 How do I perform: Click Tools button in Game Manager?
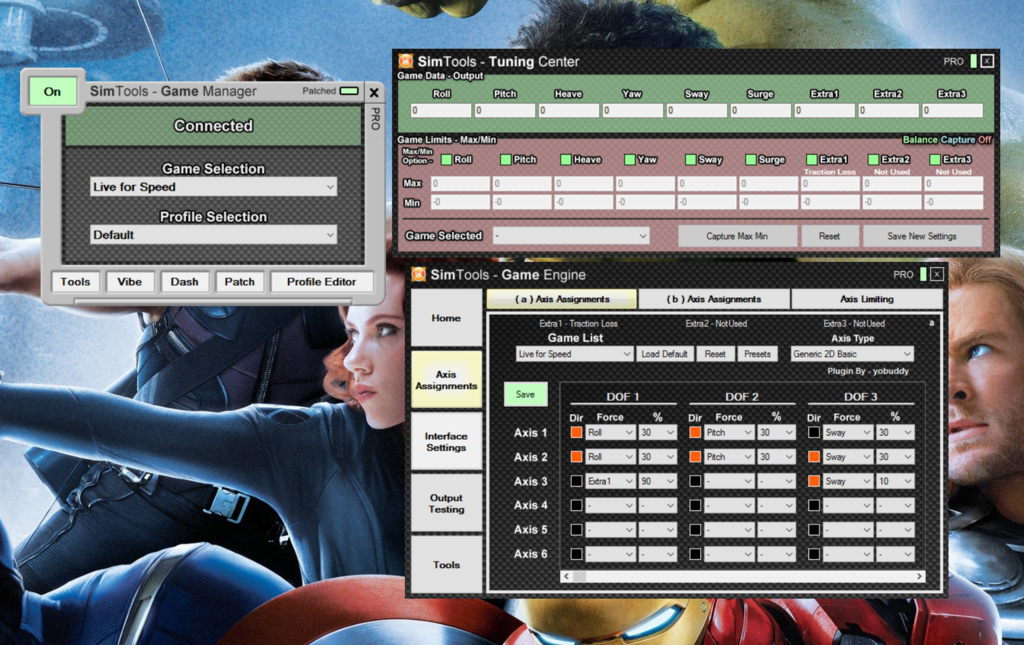pos(75,282)
